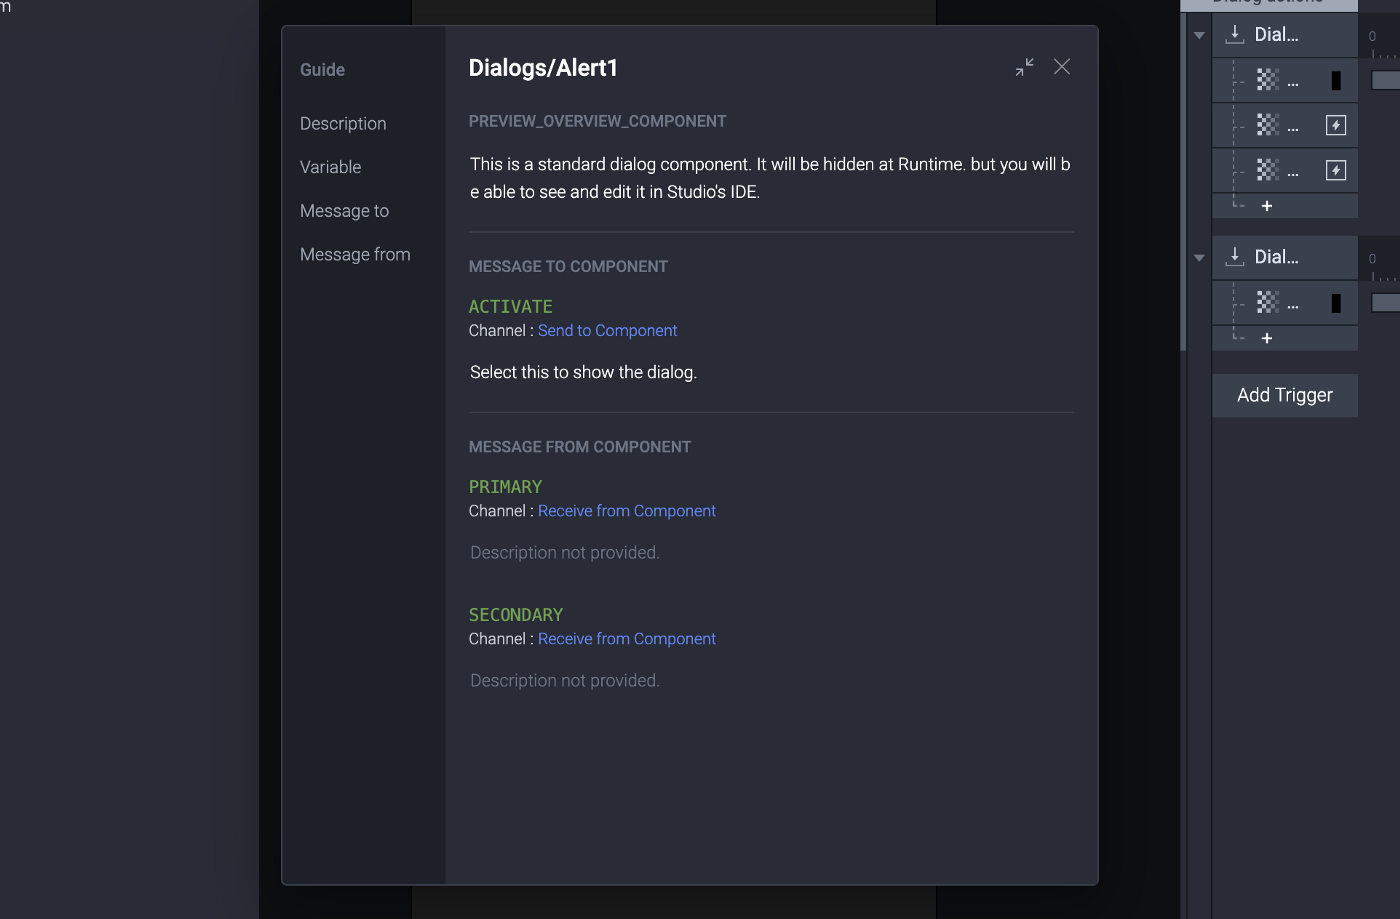Open Message from section in Guide
Image resolution: width=1400 pixels, height=919 pixels.
click(355, 255)
